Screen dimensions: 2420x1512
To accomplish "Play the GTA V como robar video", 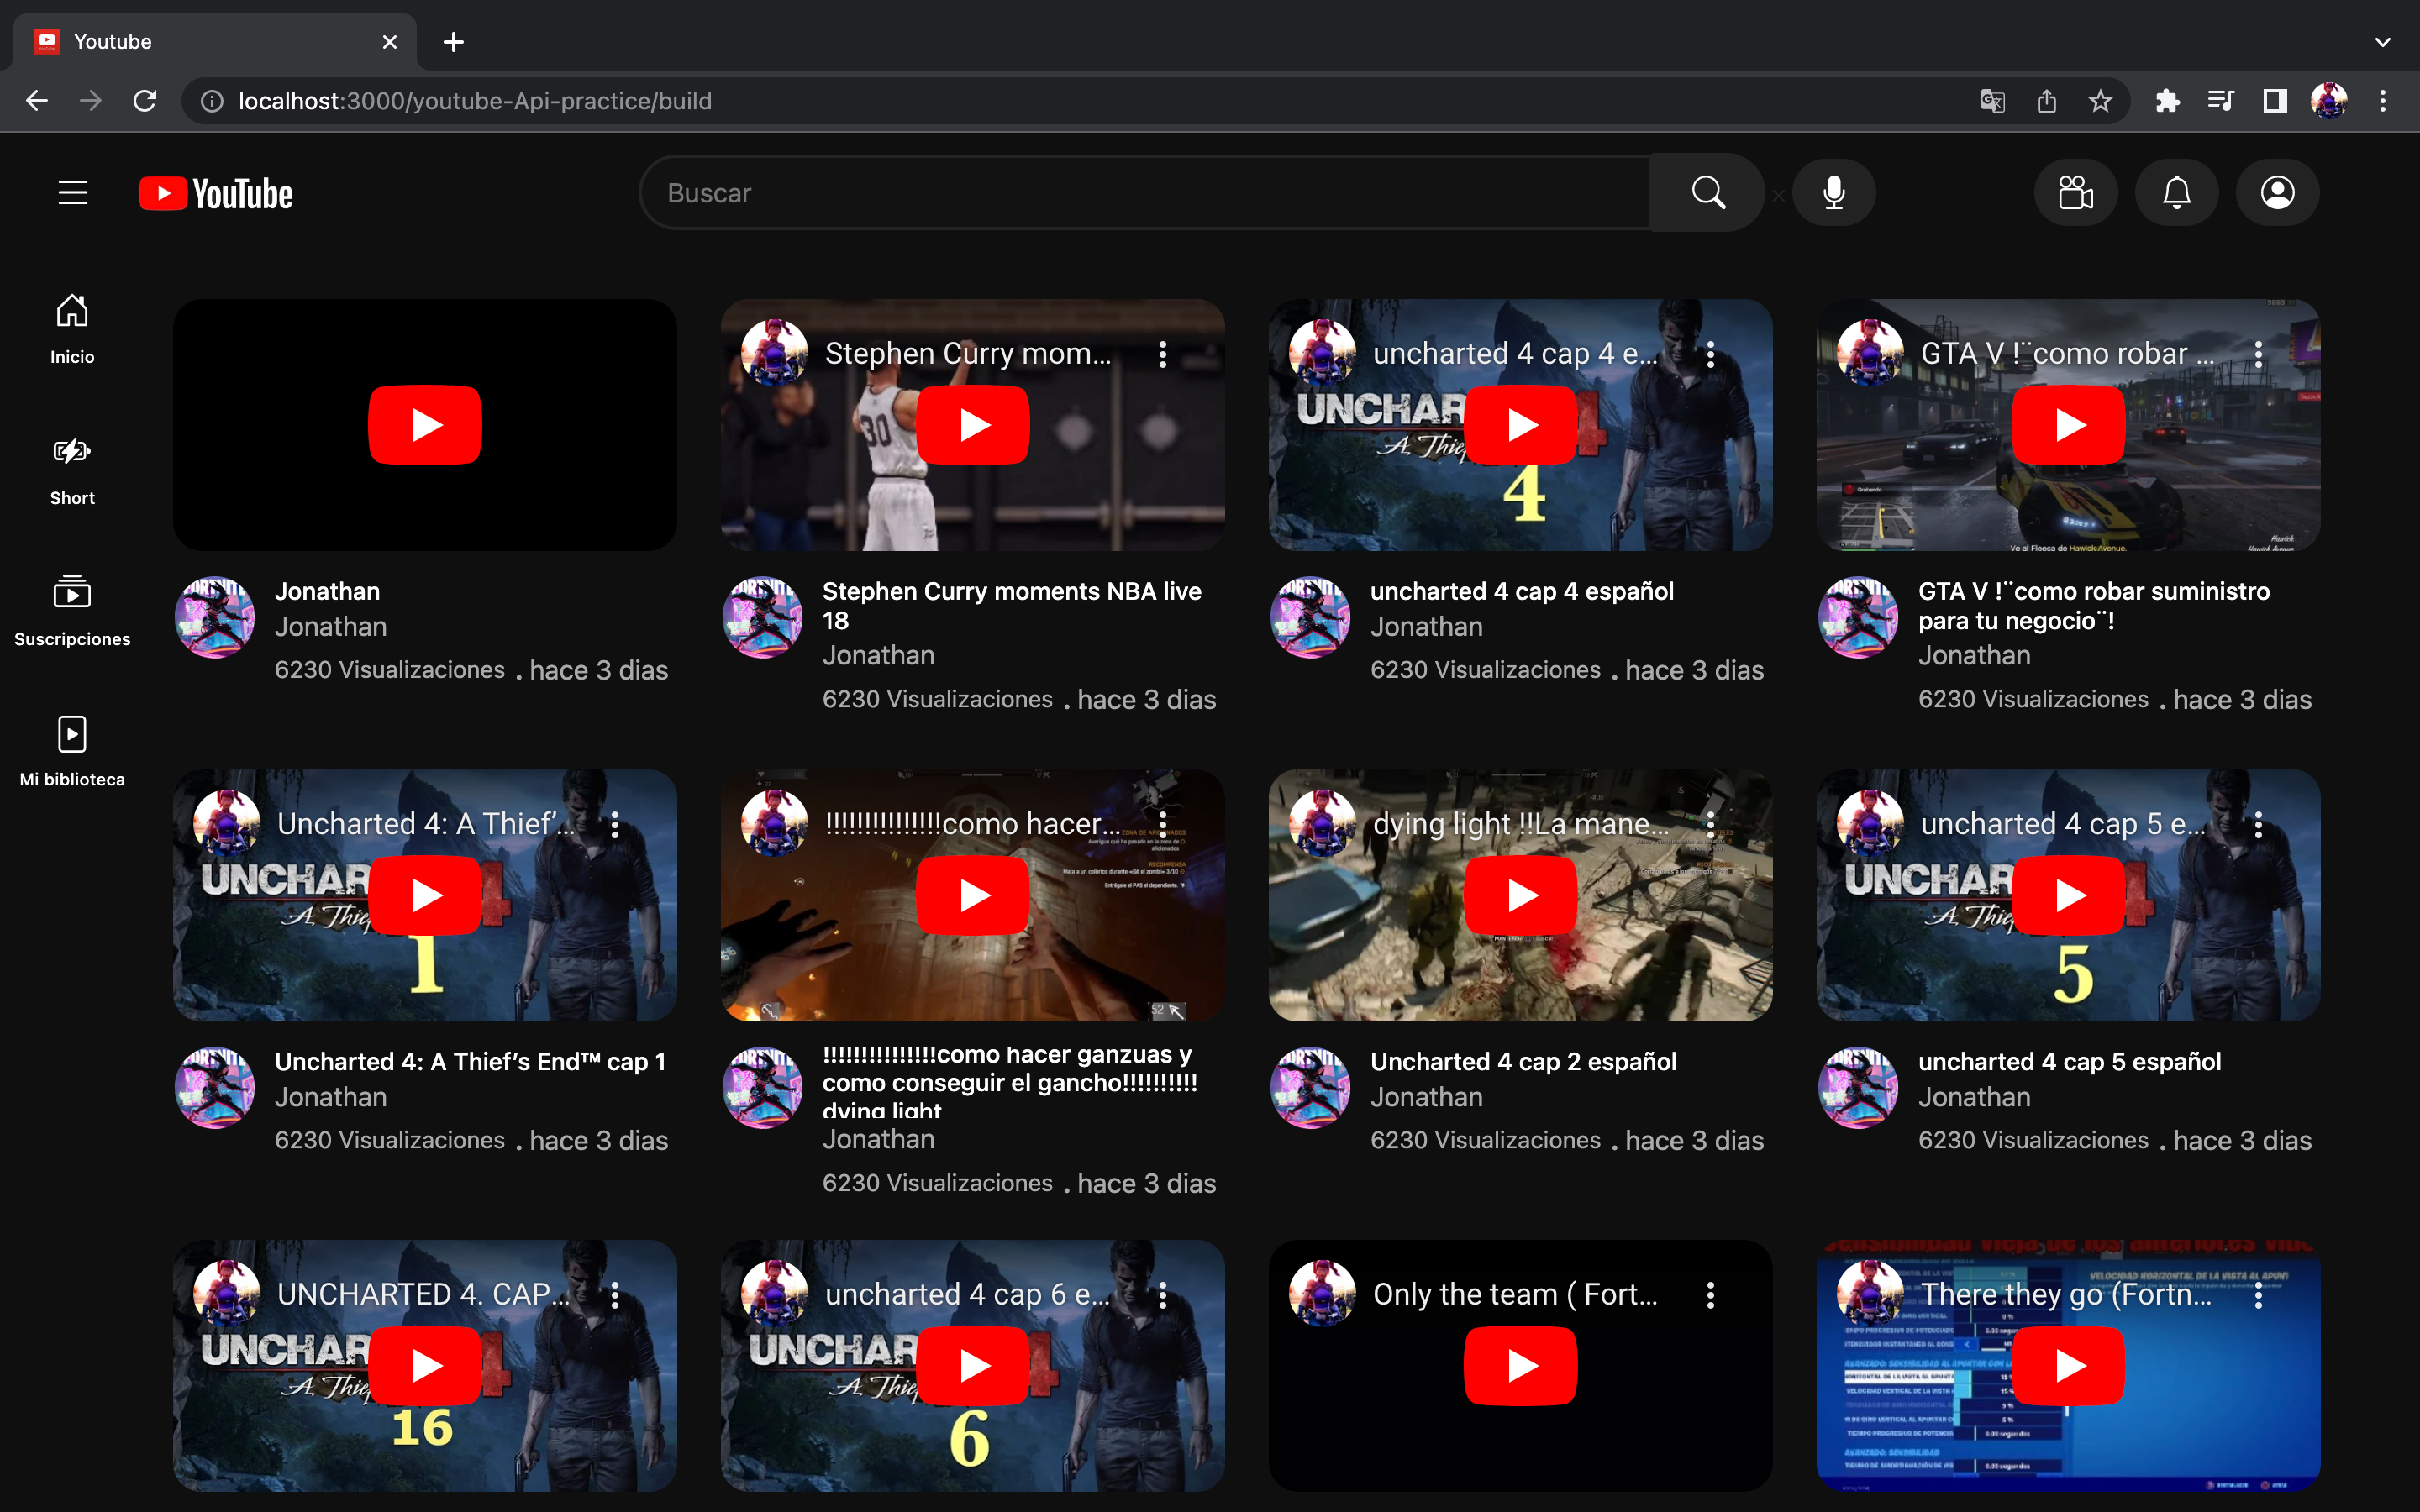I will pos(2068,425).
